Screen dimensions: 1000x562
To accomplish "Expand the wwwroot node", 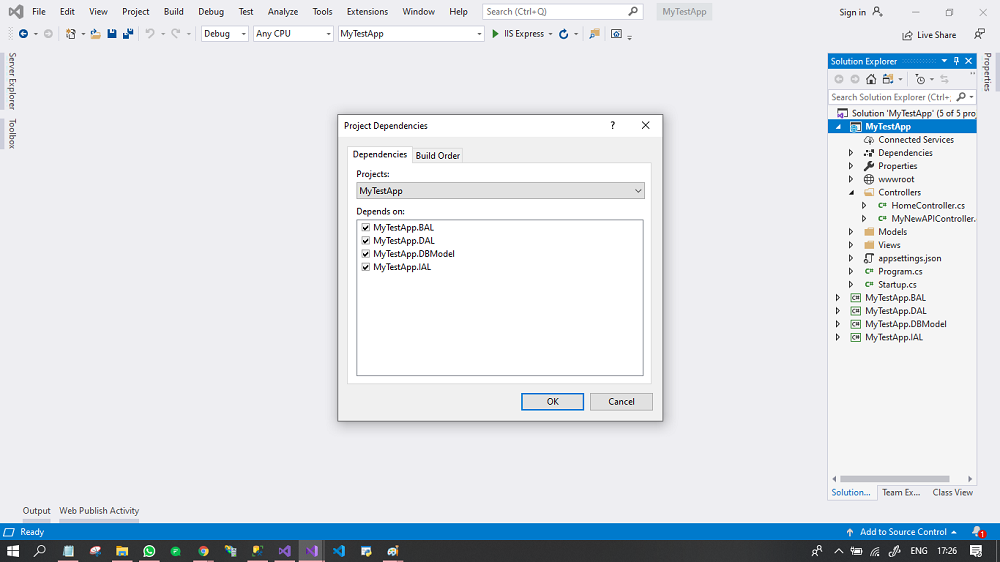I will pos(851,179).
